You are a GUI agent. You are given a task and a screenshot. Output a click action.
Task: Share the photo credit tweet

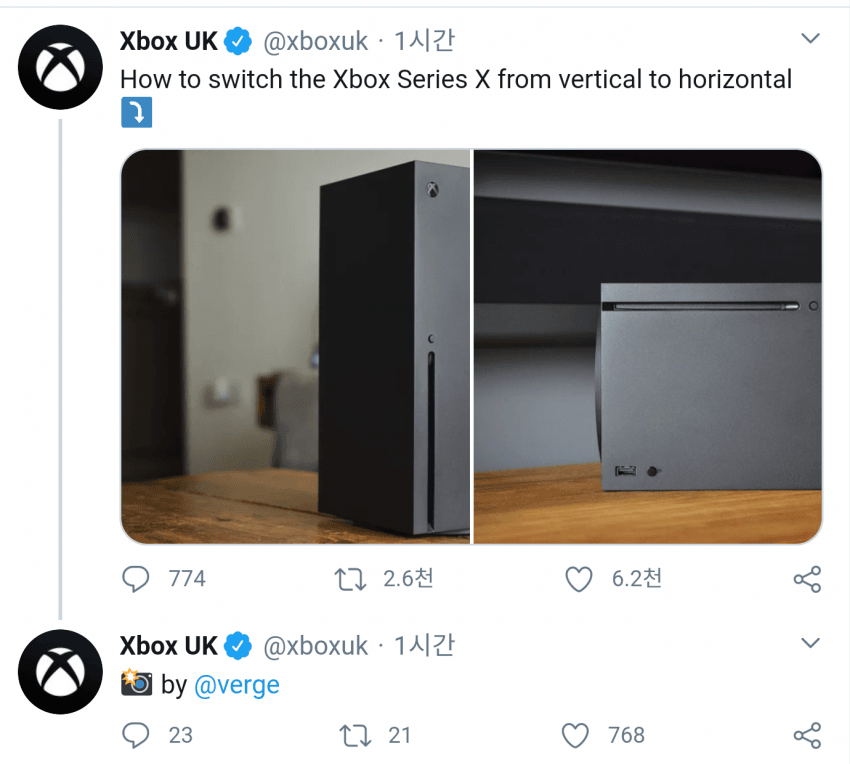point(807,736)
